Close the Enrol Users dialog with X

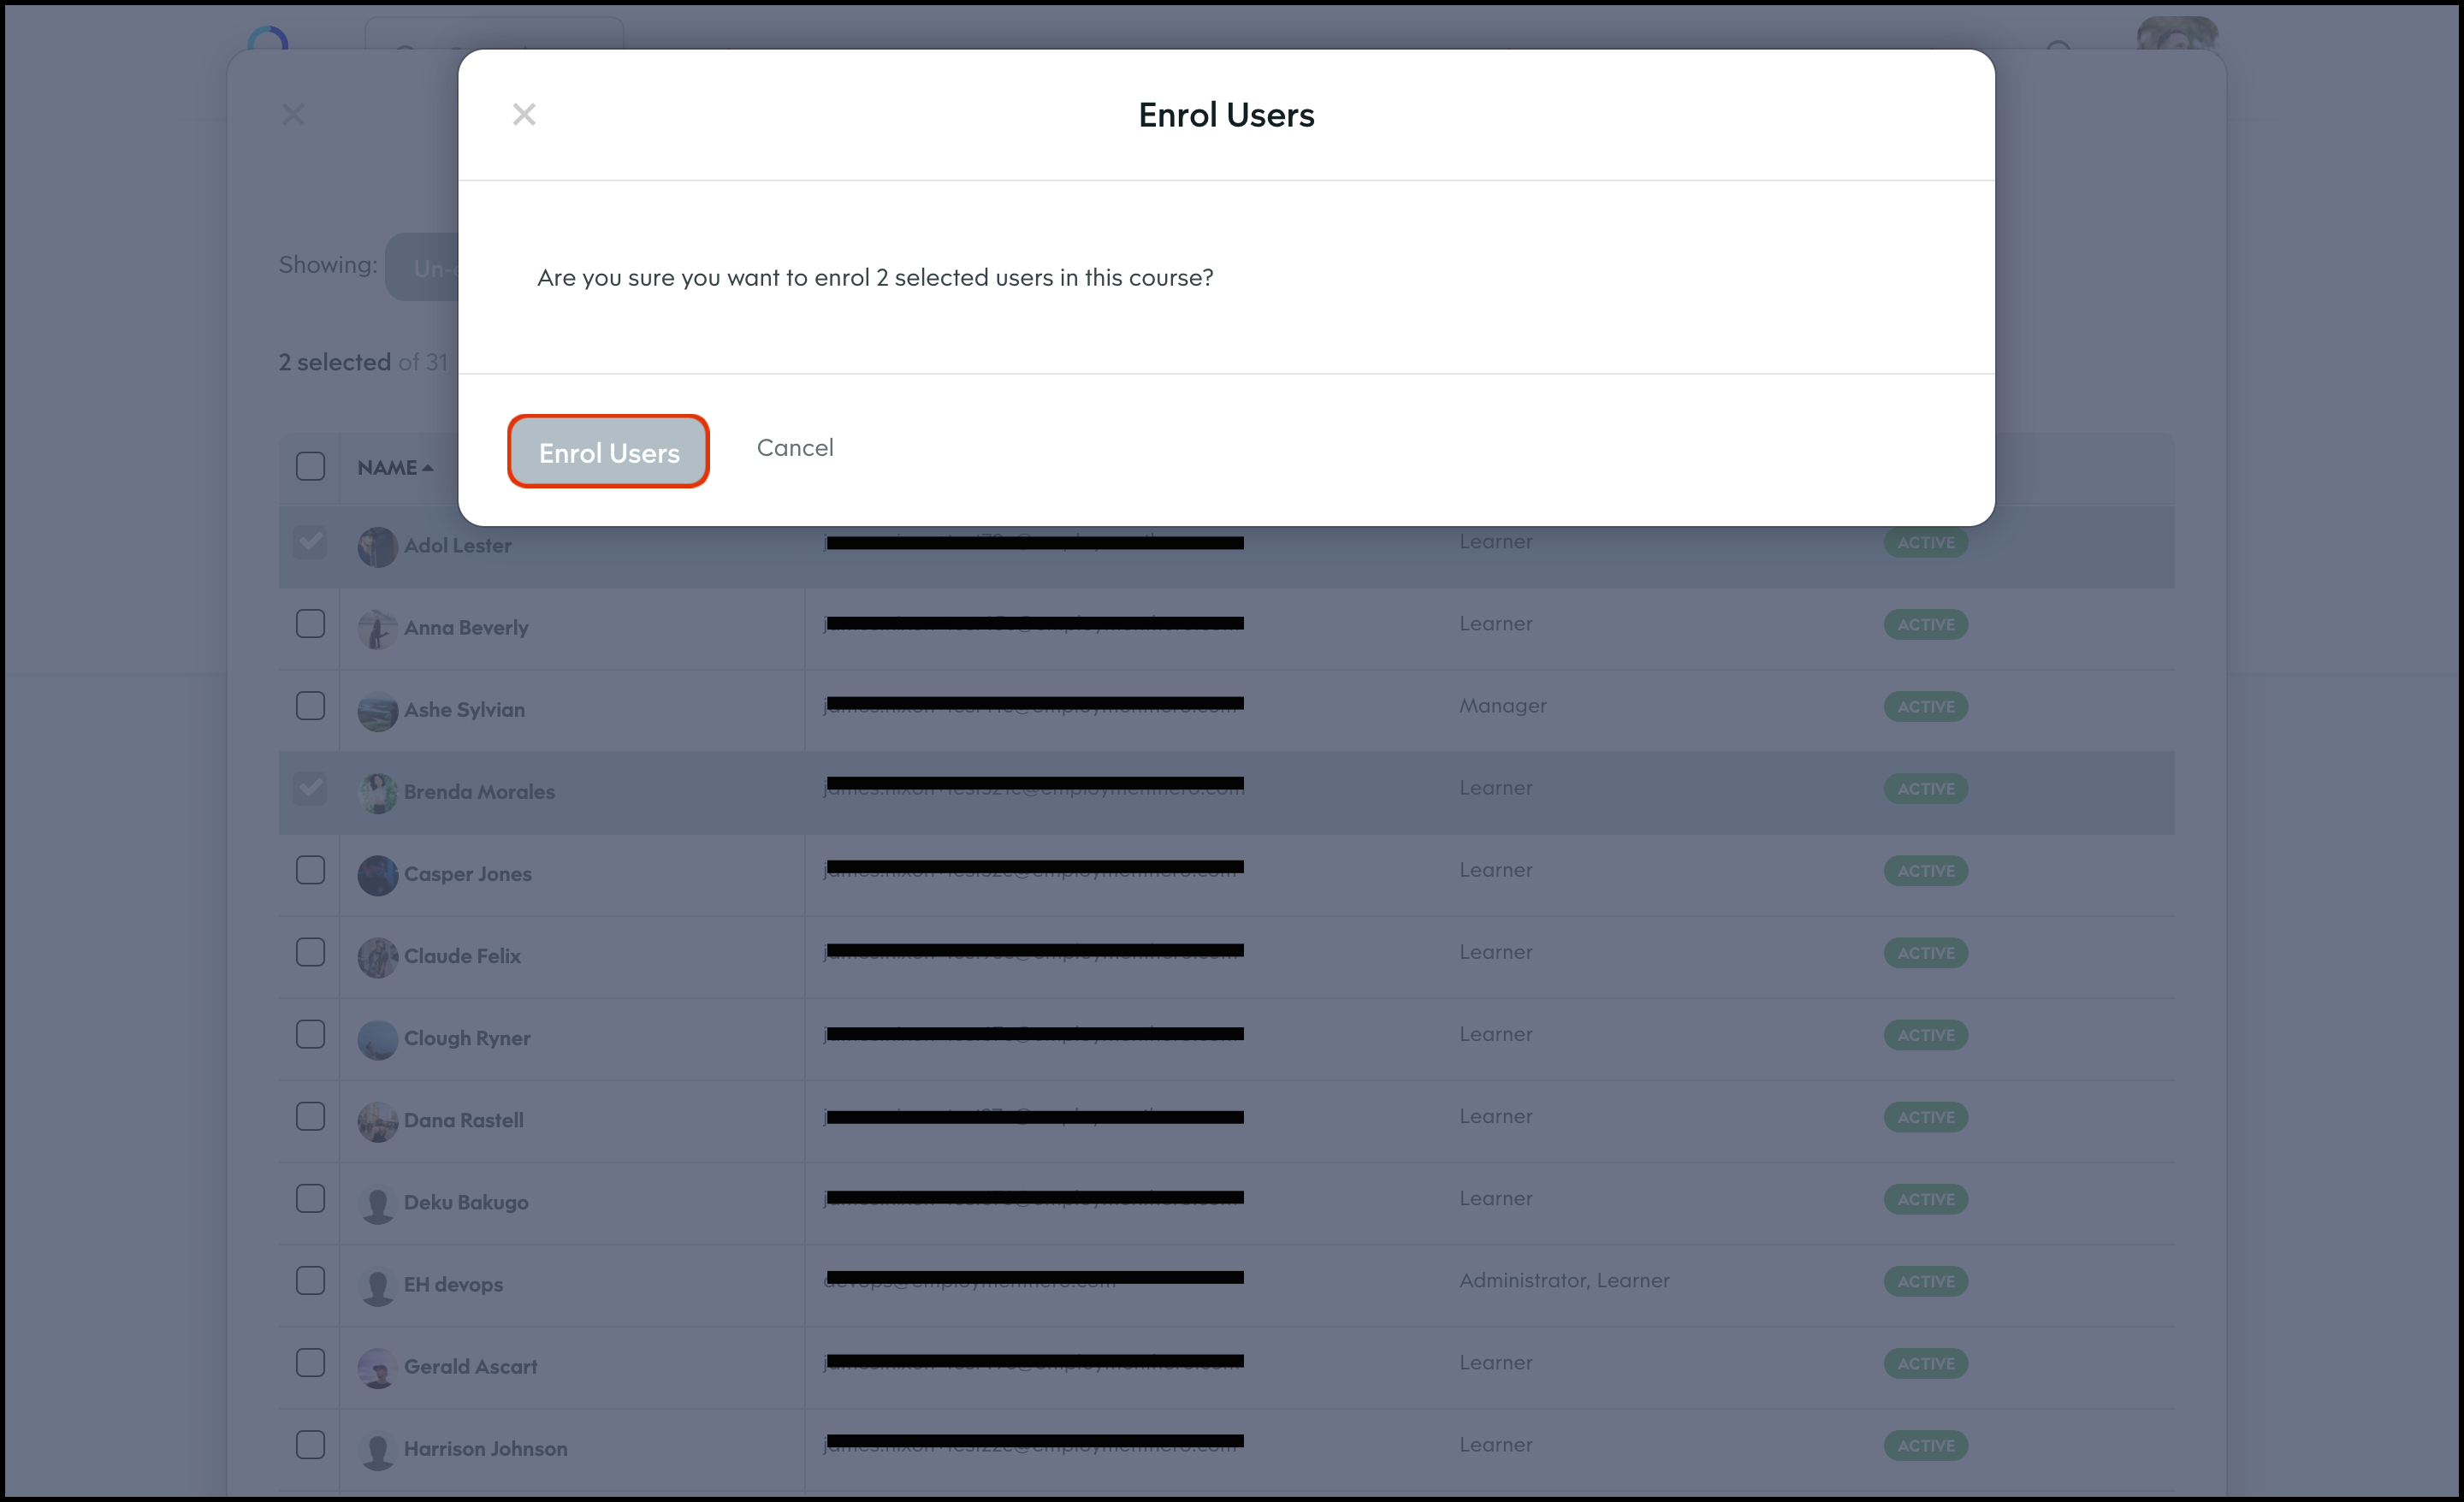point(524,114)
